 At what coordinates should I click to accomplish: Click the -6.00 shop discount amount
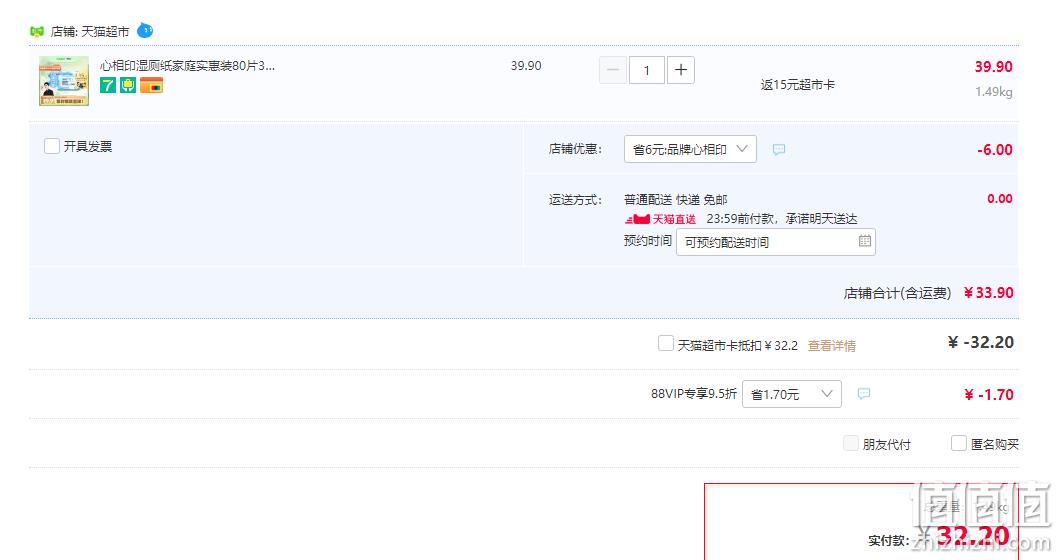point(994,149)
